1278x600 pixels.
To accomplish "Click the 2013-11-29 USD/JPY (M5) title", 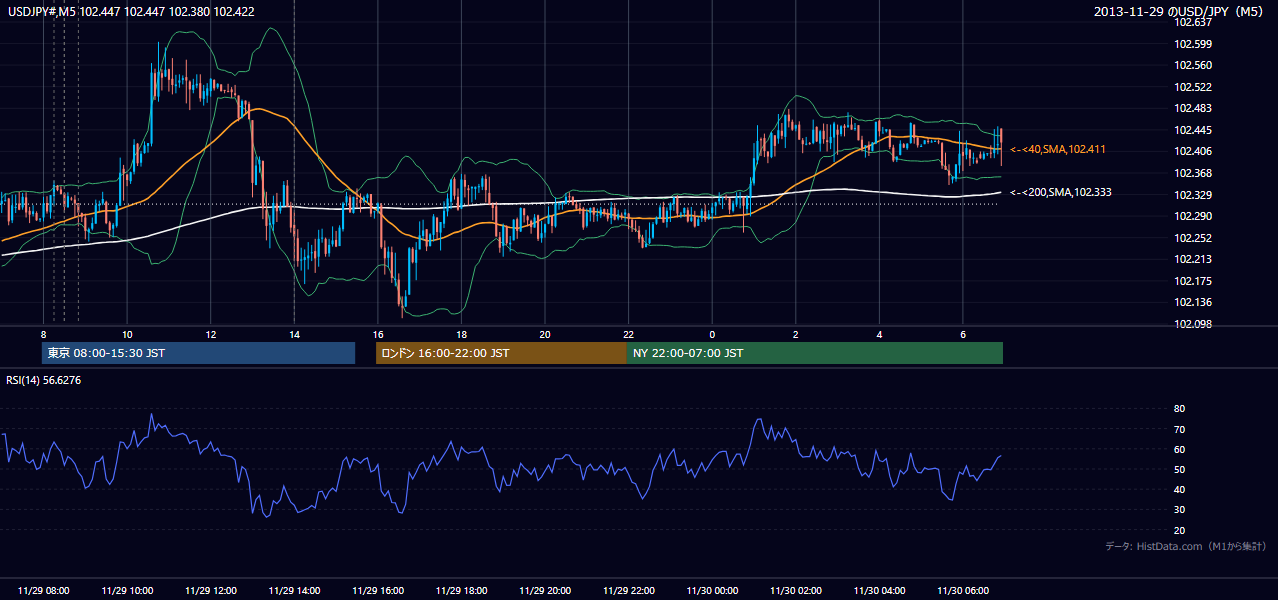I will point(1180,12).
